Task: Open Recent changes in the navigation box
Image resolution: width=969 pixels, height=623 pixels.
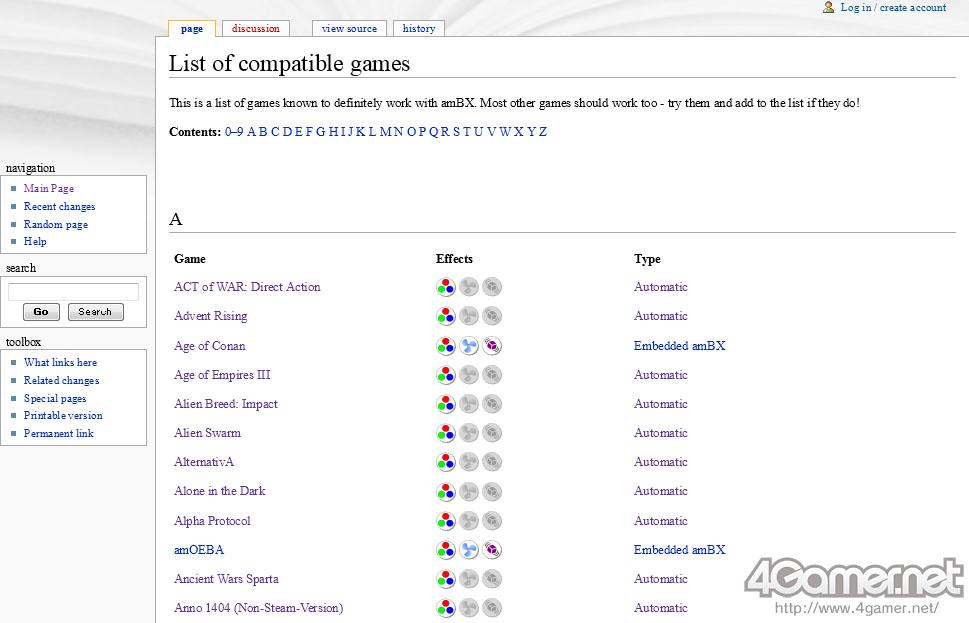Action: click(x=59, y=206)
